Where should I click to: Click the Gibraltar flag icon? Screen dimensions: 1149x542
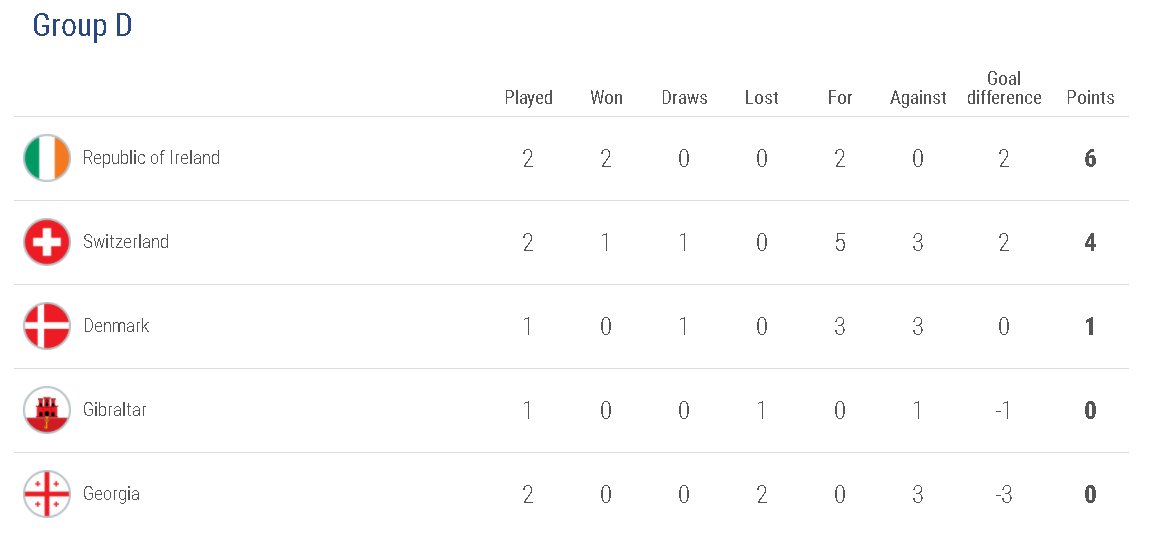pyautogui.click(x=47, y=410)
